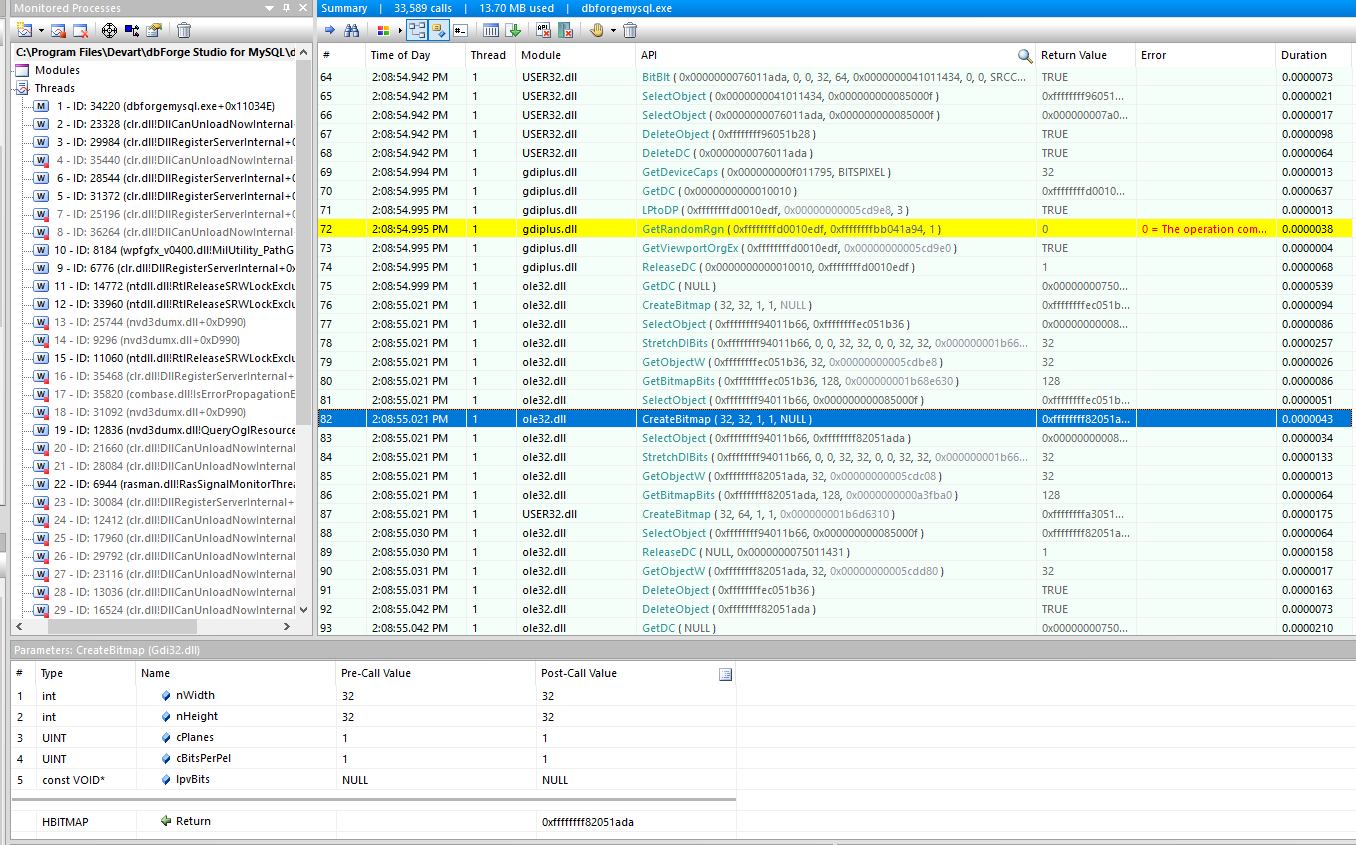Click the stop monitoring icon with red X
The width and height of the screenshot is (1356, 845).
point(79,30)
